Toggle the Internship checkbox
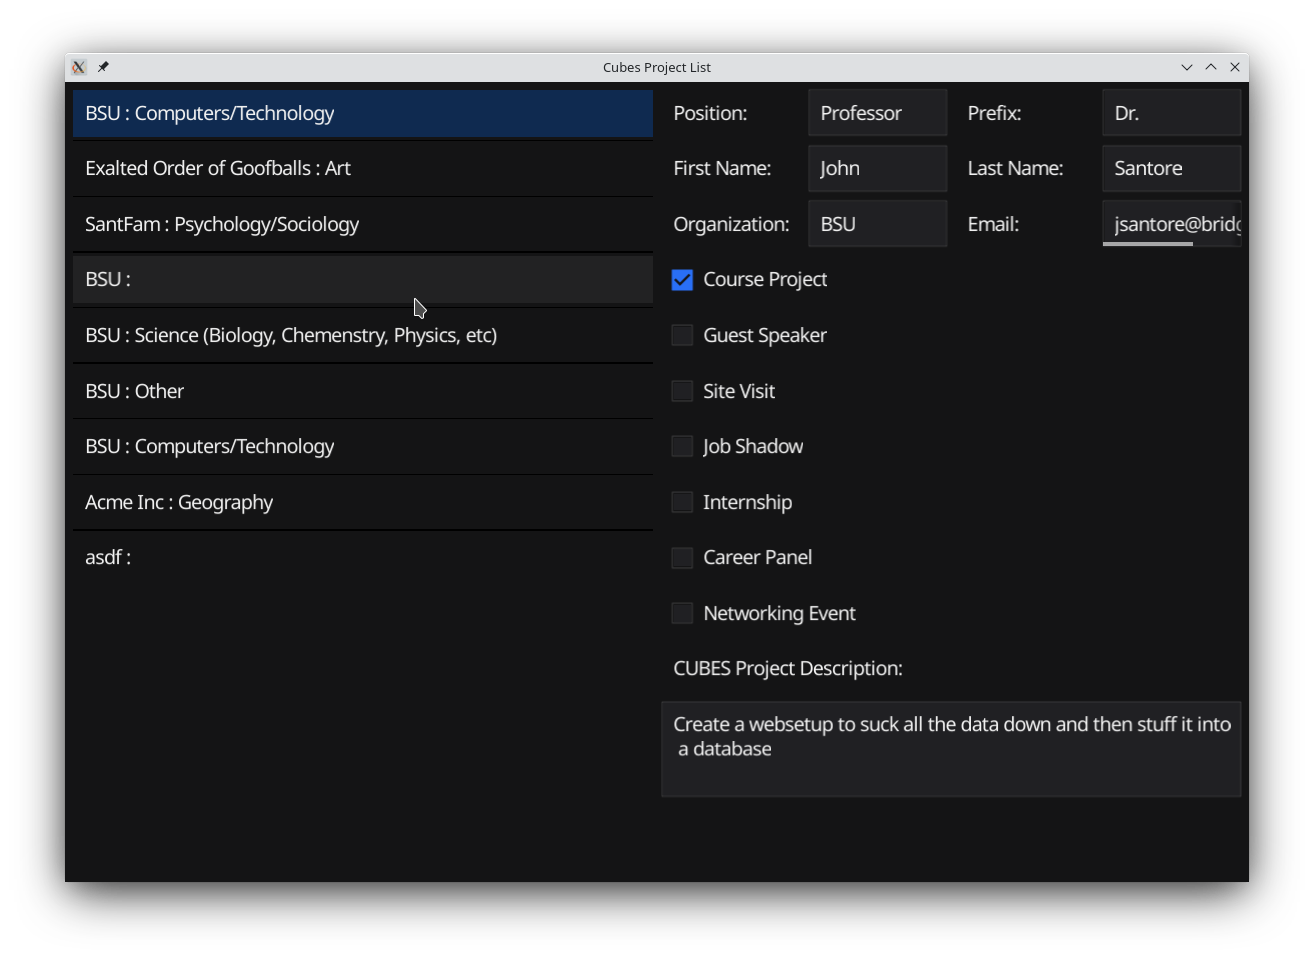1314x959 pixels. (682, 502)
